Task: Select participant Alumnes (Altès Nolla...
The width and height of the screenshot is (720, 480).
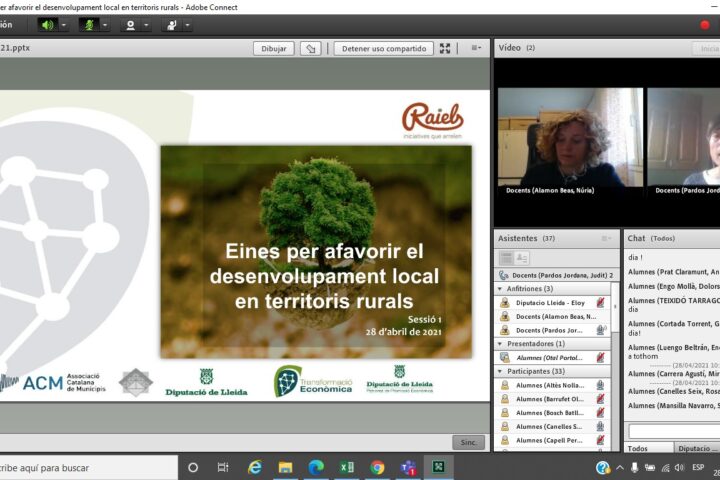Action: click(x=553, y=385)
